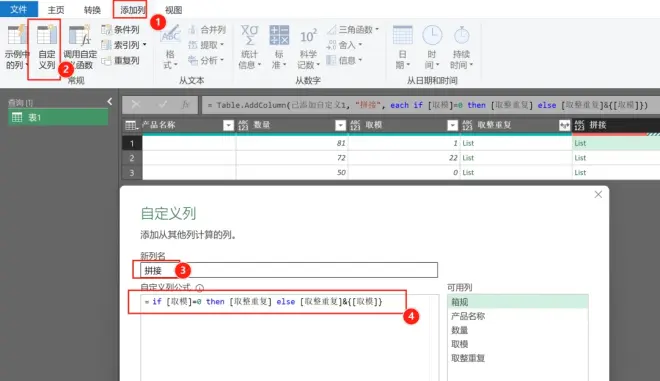The height and width of the screenshot is (381, 660).
Task: Add a 条件列
Action: click(x=121, y=29)
